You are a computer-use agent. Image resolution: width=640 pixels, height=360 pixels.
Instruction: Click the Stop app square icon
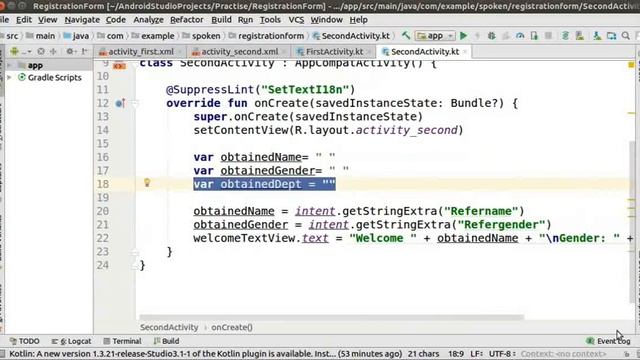point(548,36)
